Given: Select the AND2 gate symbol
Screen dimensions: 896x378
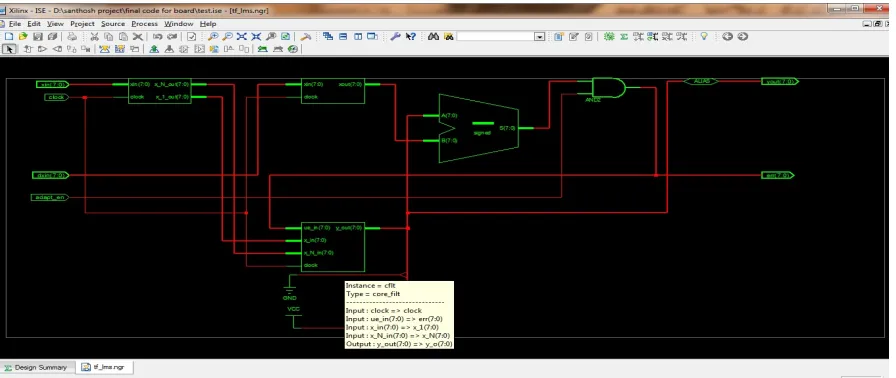Looking at the screenshot, I should click(609, 88).
